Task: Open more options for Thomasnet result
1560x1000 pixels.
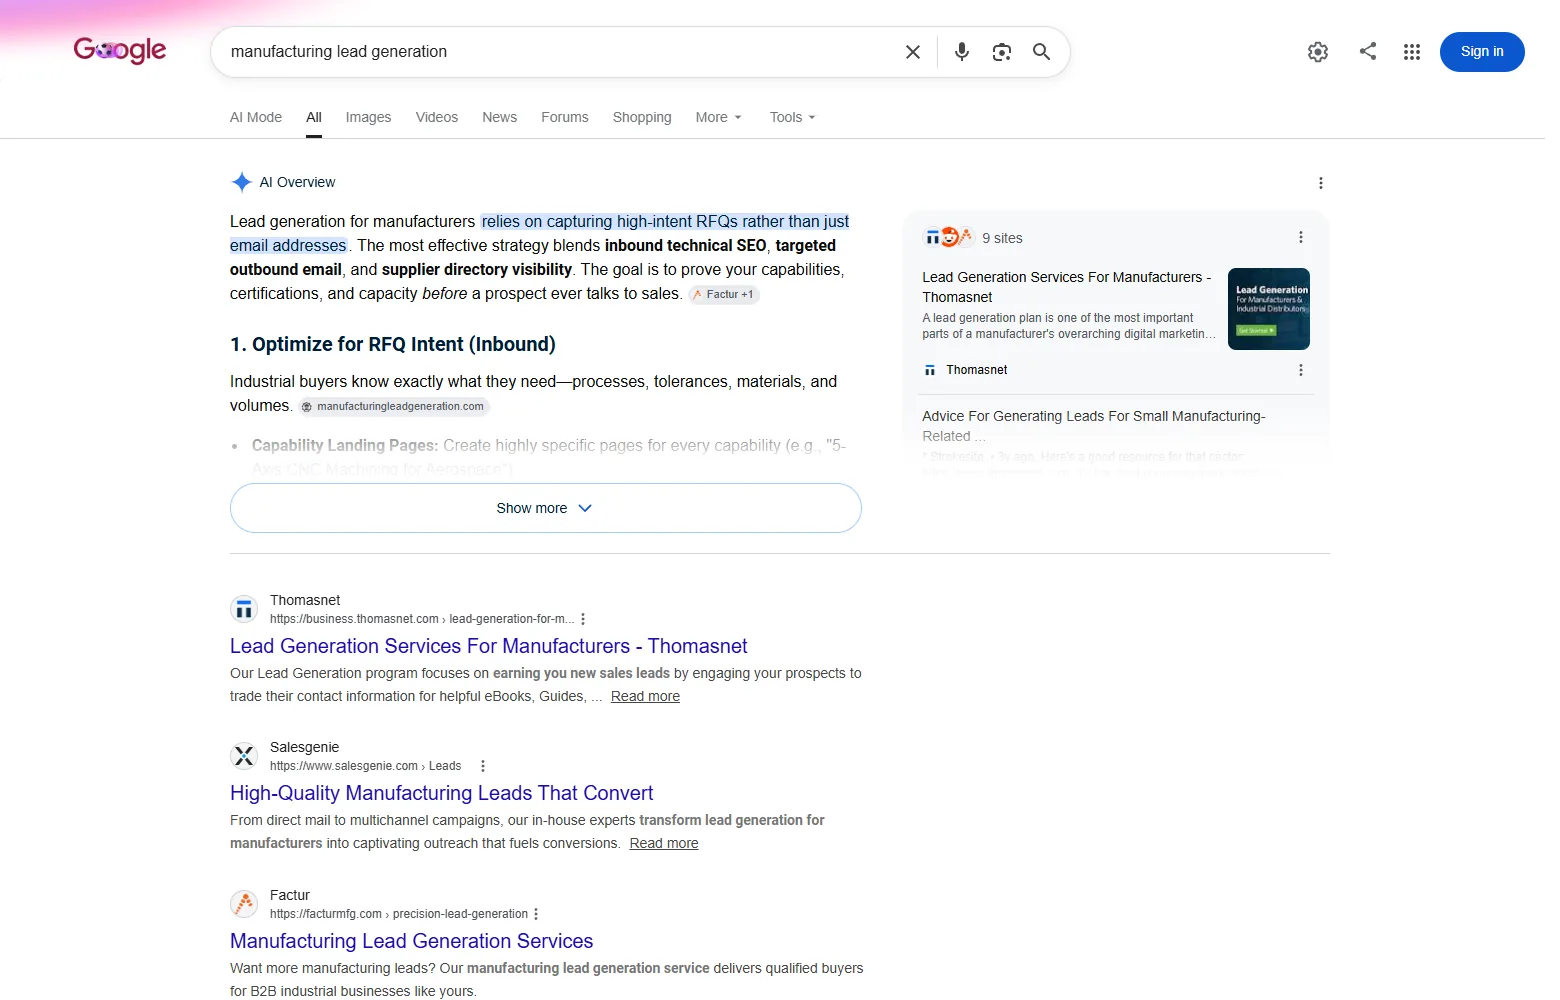Action: click(583, 619)
